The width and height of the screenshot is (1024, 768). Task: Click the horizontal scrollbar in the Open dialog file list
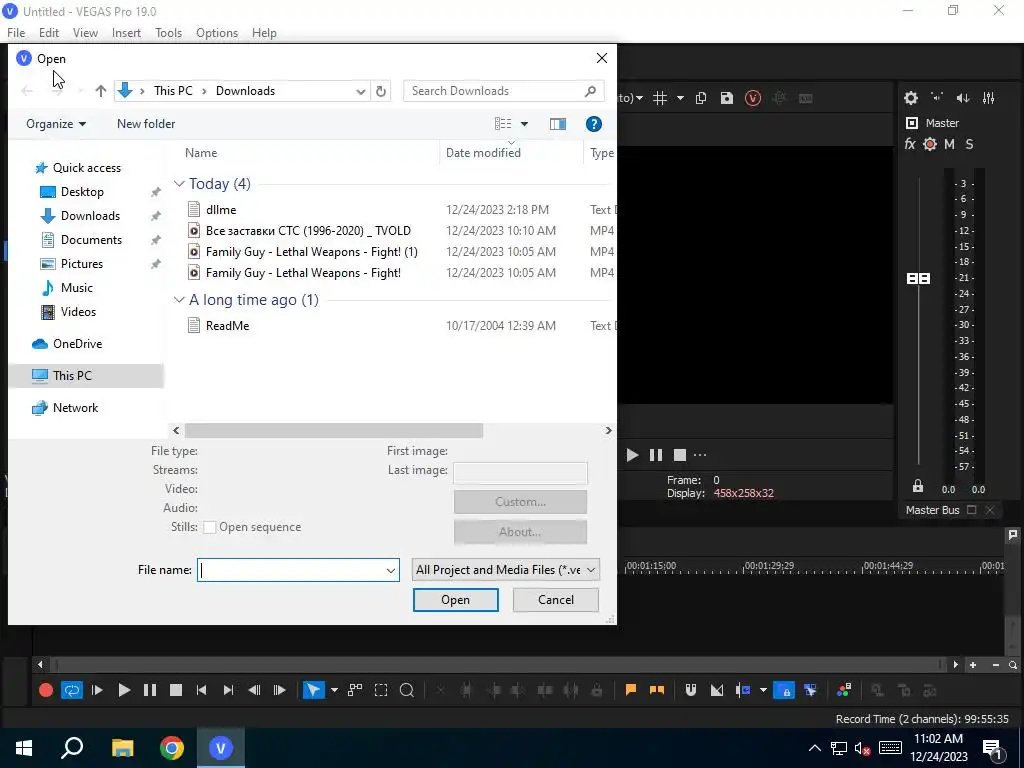(334, 430)
